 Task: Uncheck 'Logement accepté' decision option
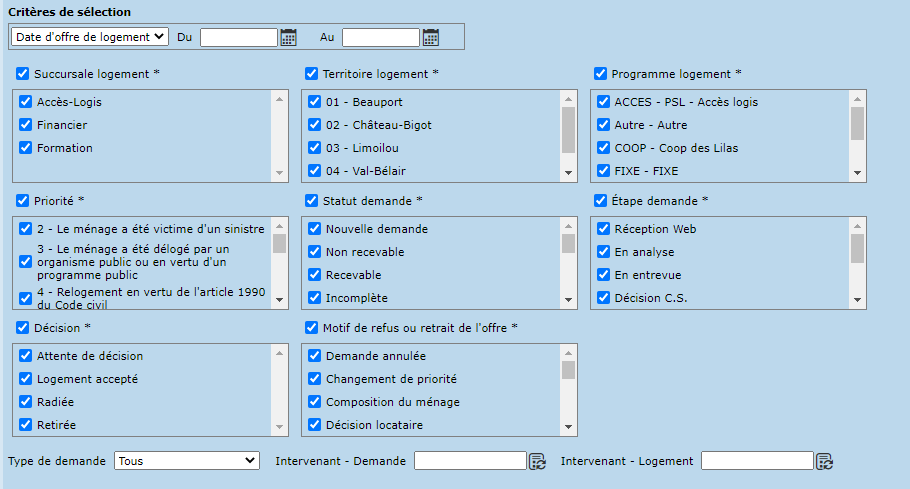26,379
